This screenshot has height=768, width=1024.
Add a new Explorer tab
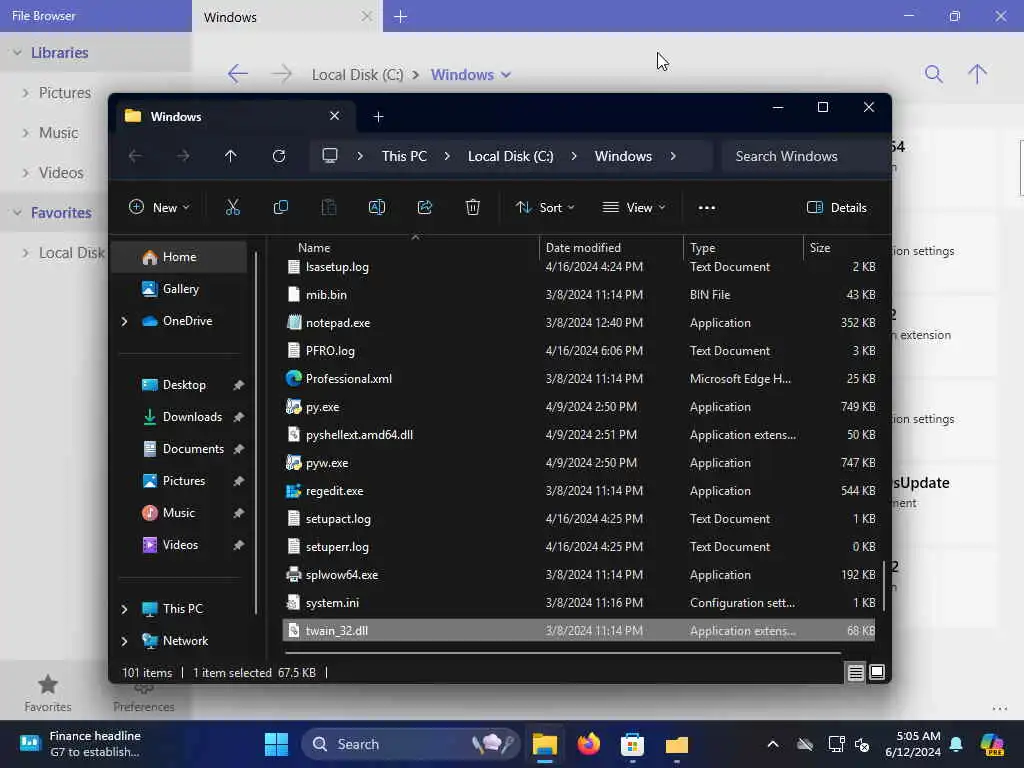[378, 117]
